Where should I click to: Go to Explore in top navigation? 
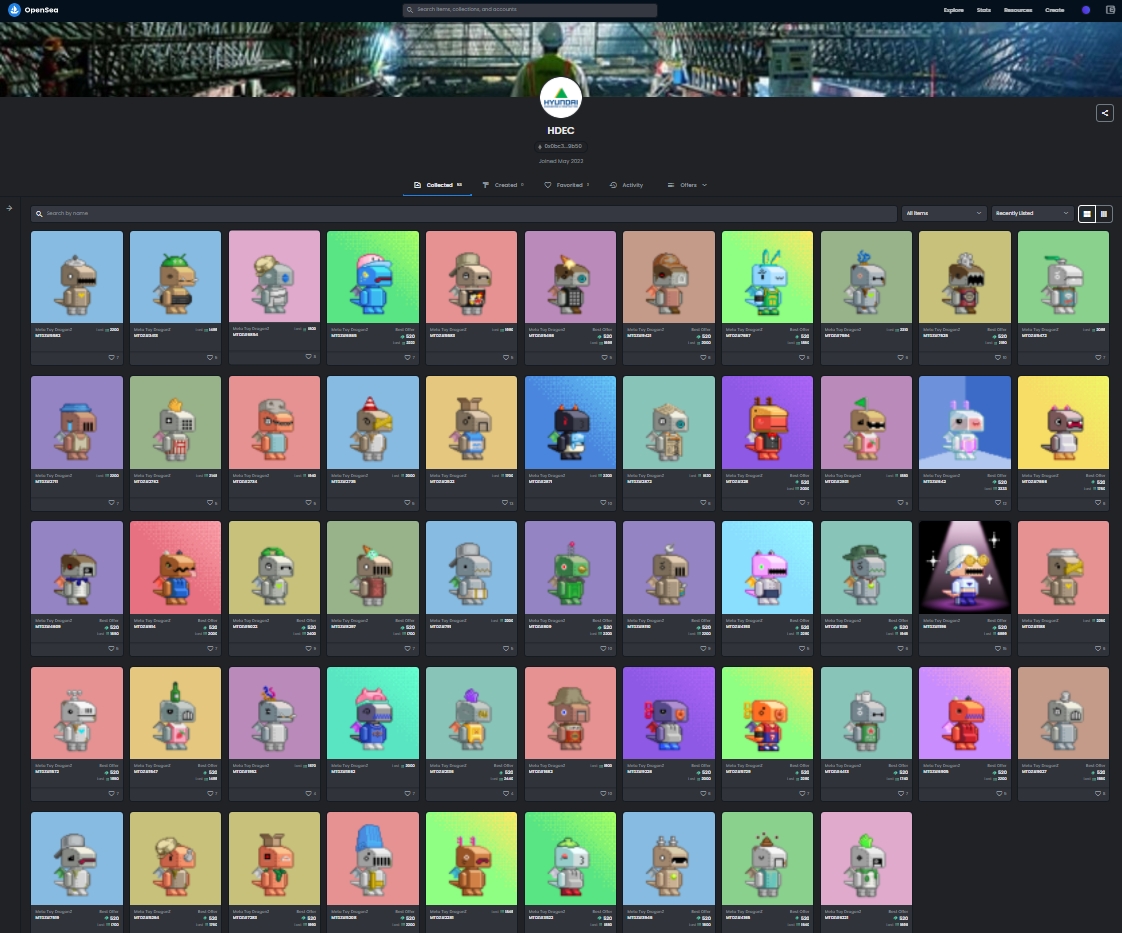click(x=954, y=10)
